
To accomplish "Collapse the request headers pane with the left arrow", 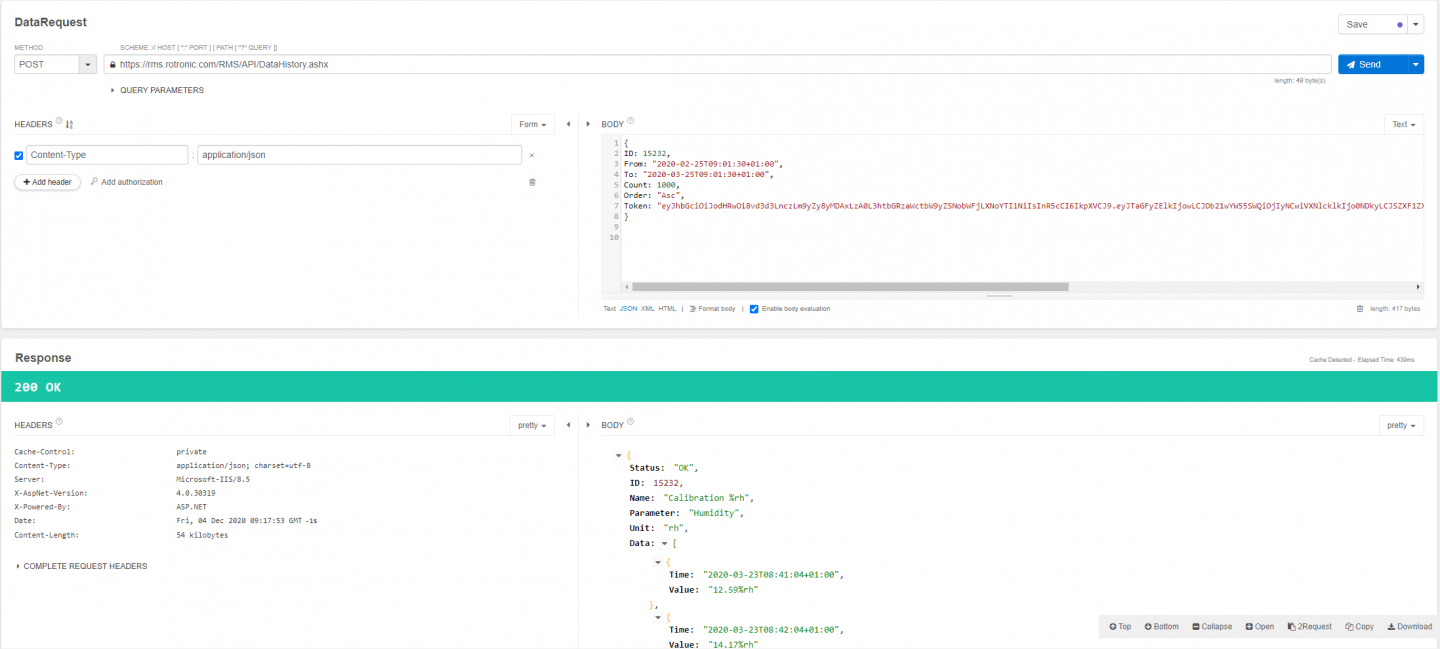I will (569, 124).
